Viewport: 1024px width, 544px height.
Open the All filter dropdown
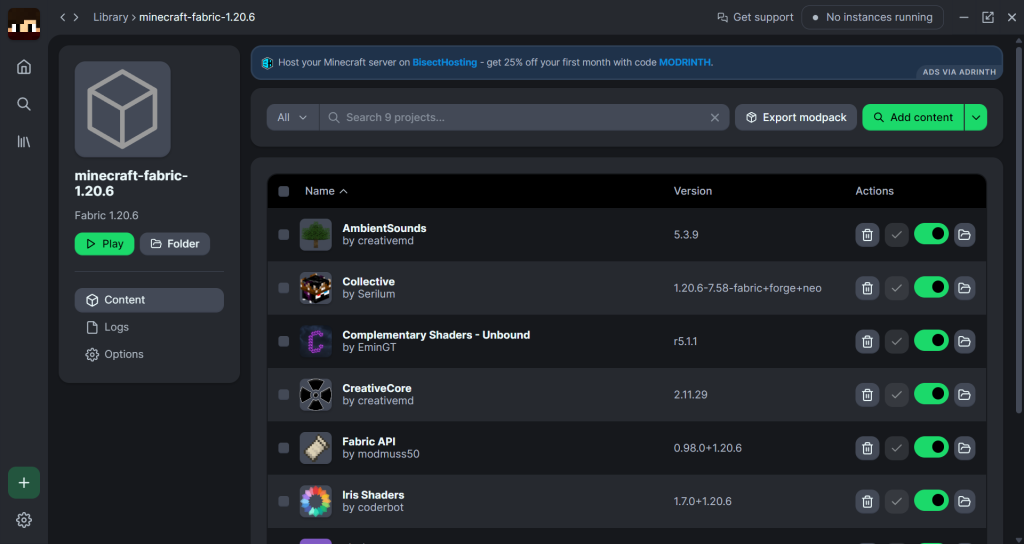coord(292,118)
